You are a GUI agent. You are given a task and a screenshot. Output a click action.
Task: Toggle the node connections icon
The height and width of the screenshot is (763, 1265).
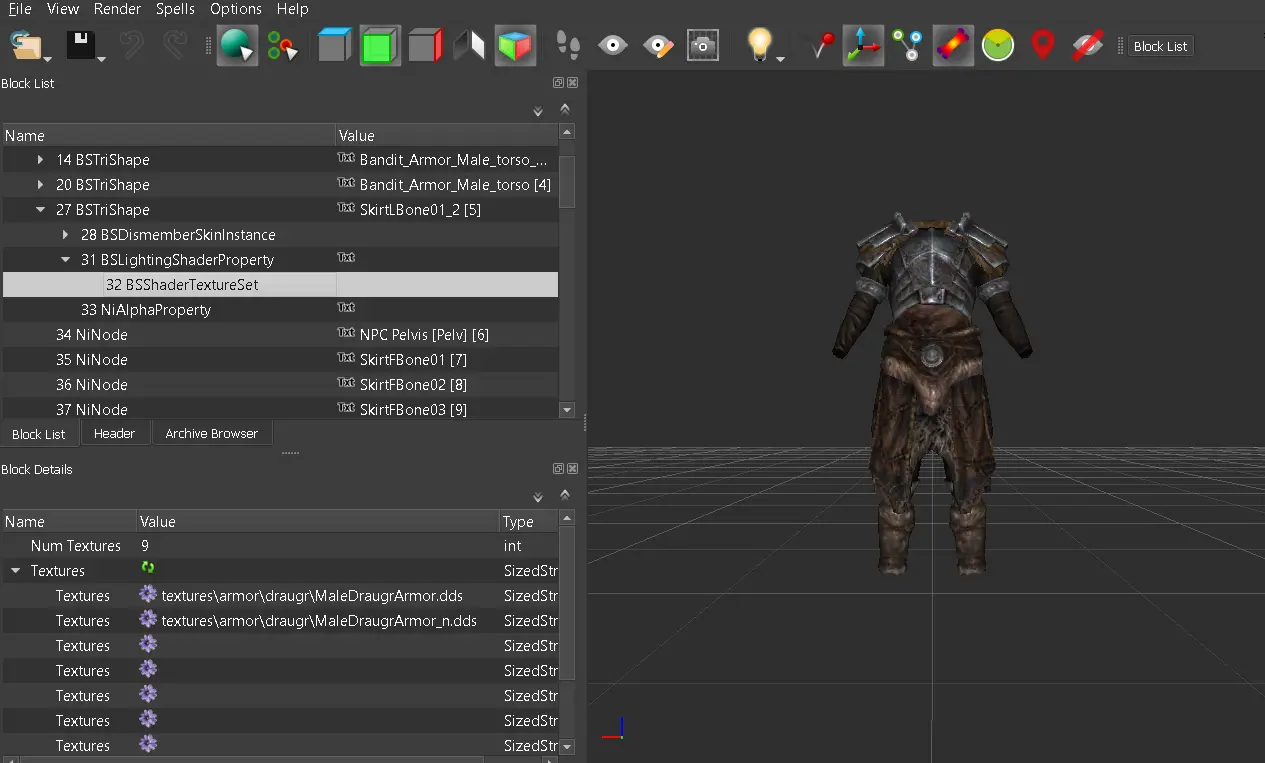click(908, 46)
